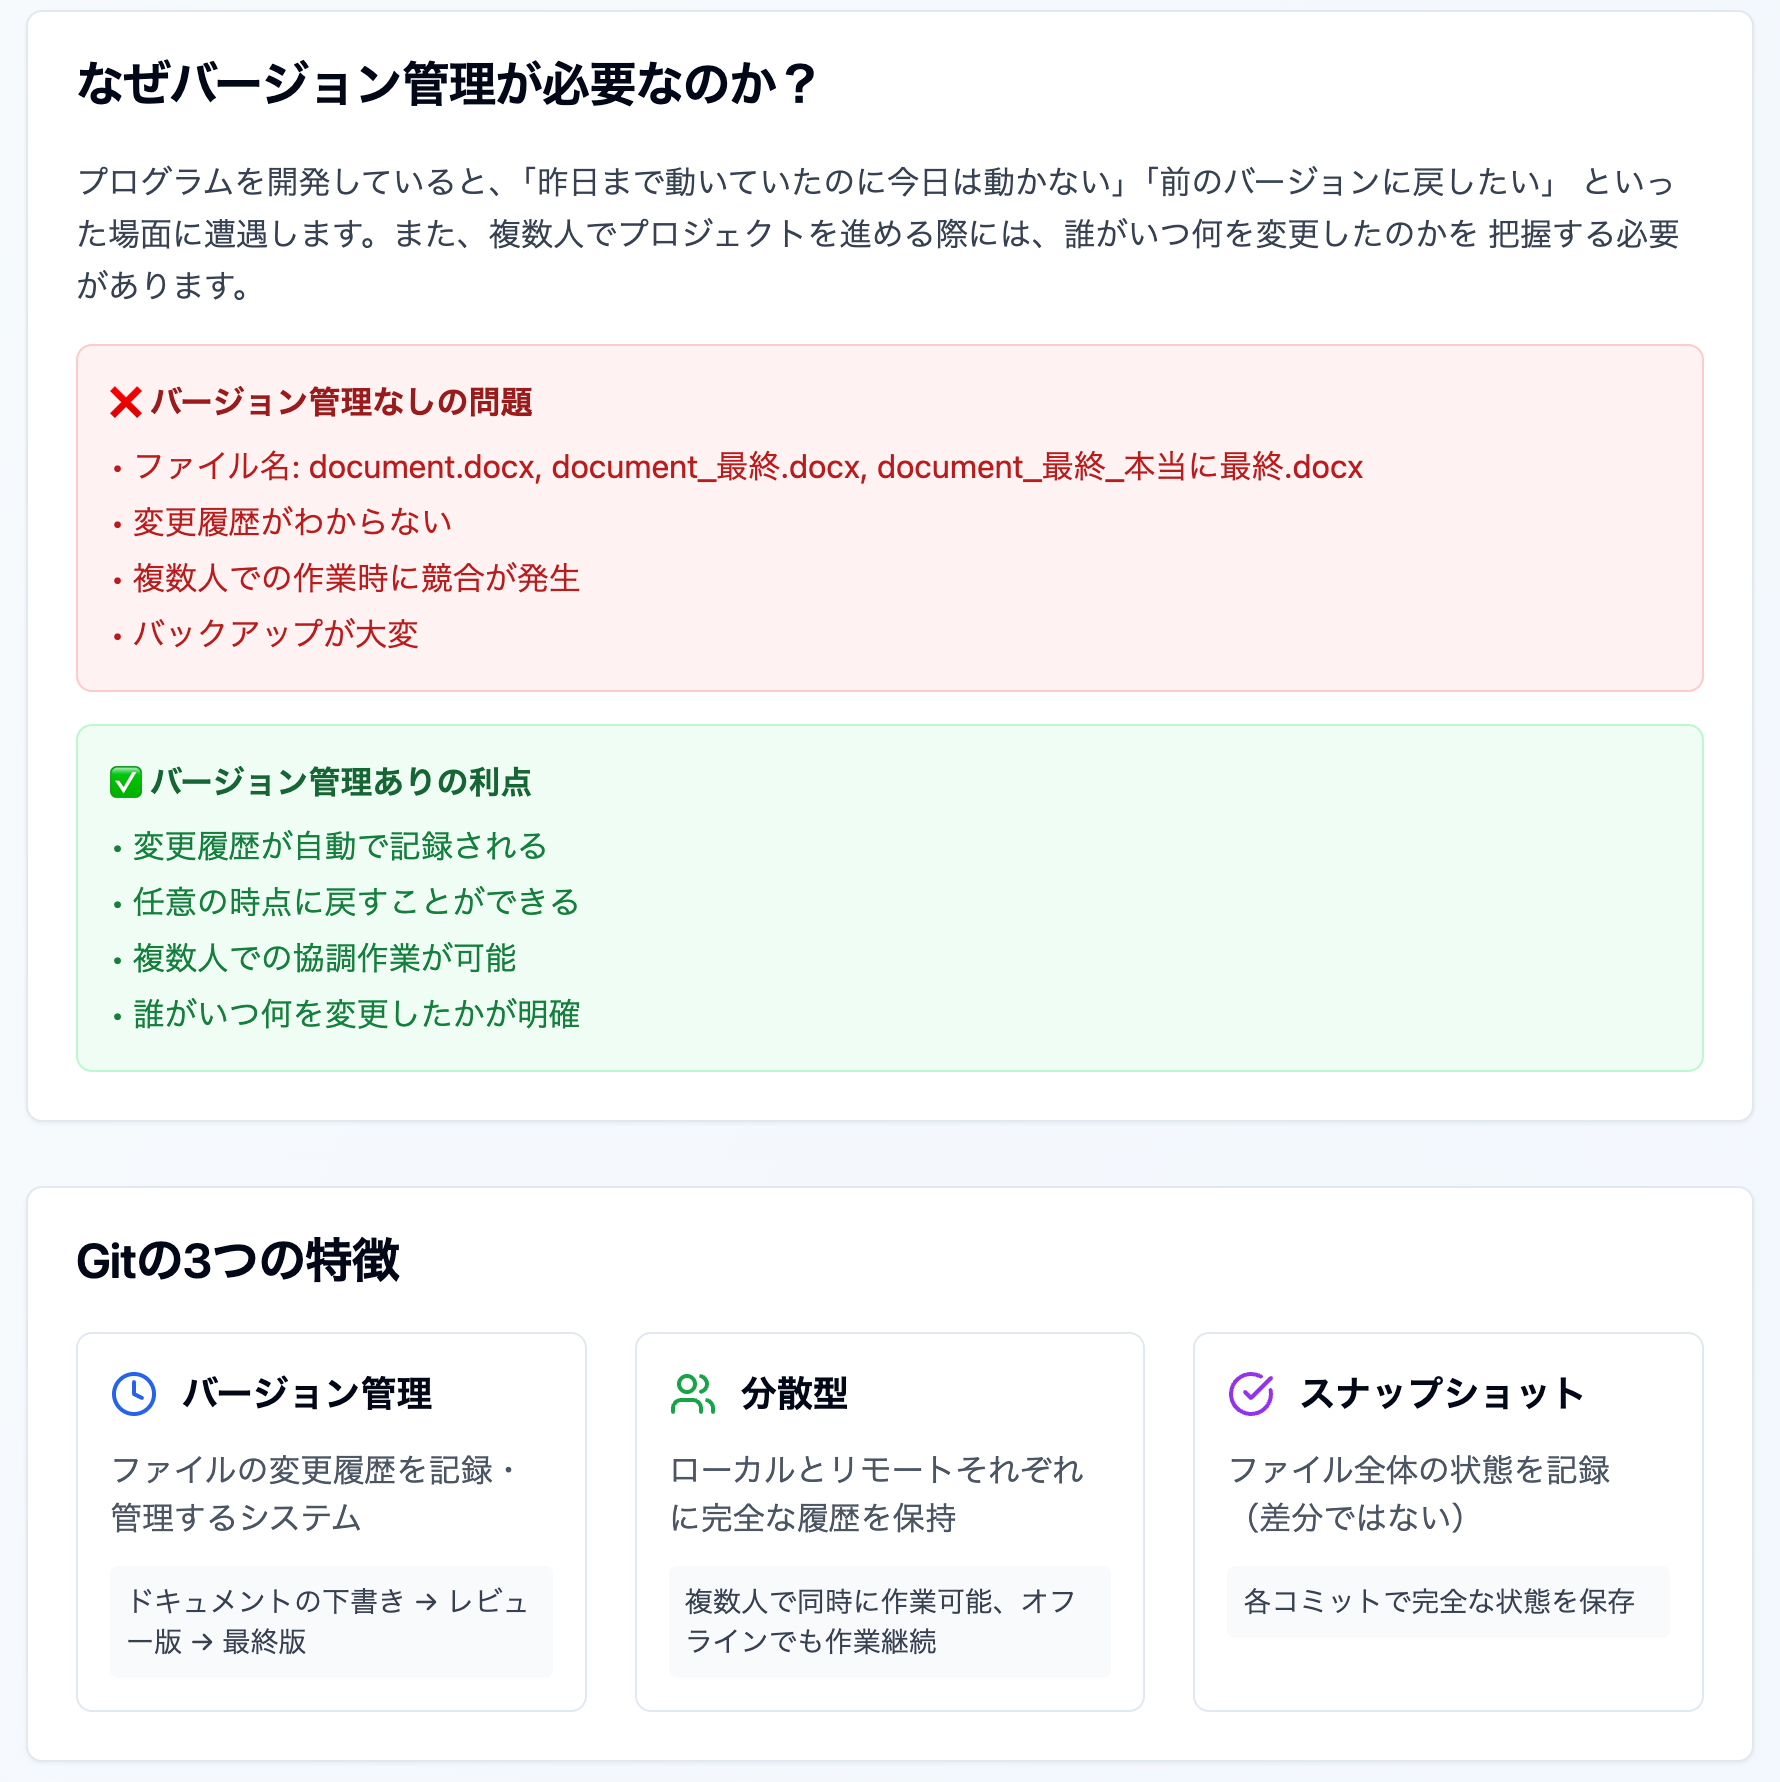Click the Gitの3つの特徴 heading
This screenshot has width=1780, height=1782.
[x=238, y=1261]
